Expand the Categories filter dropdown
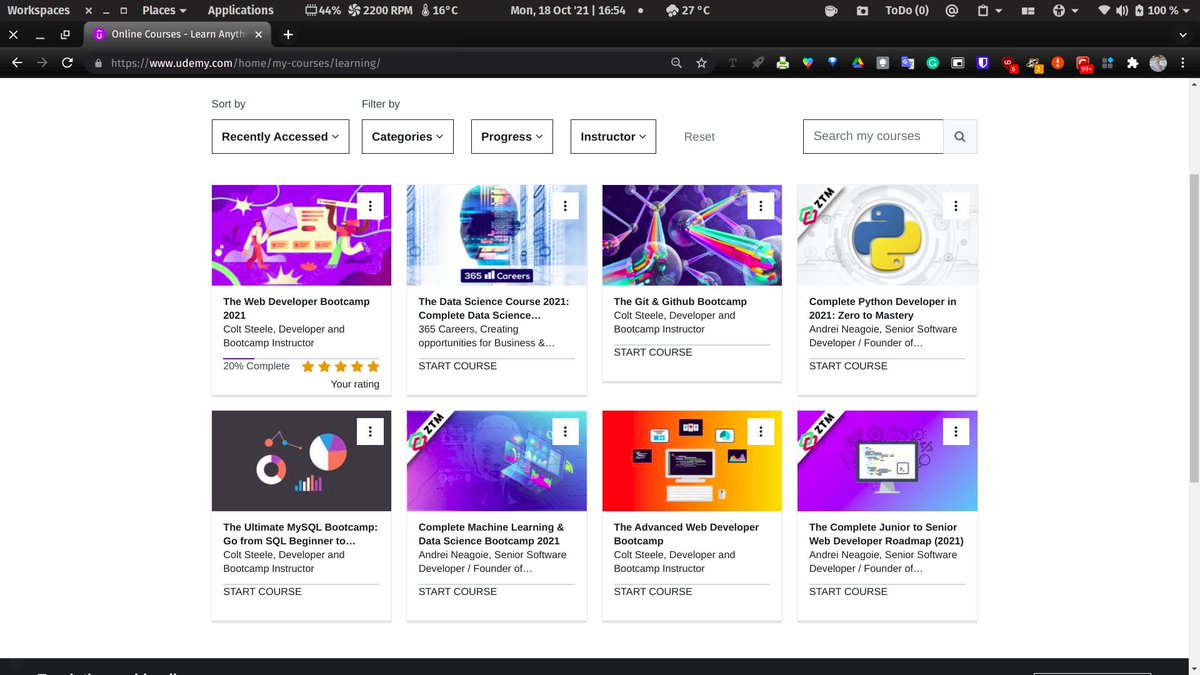This screenshot has width=1200, height=675. pos(408,137)
